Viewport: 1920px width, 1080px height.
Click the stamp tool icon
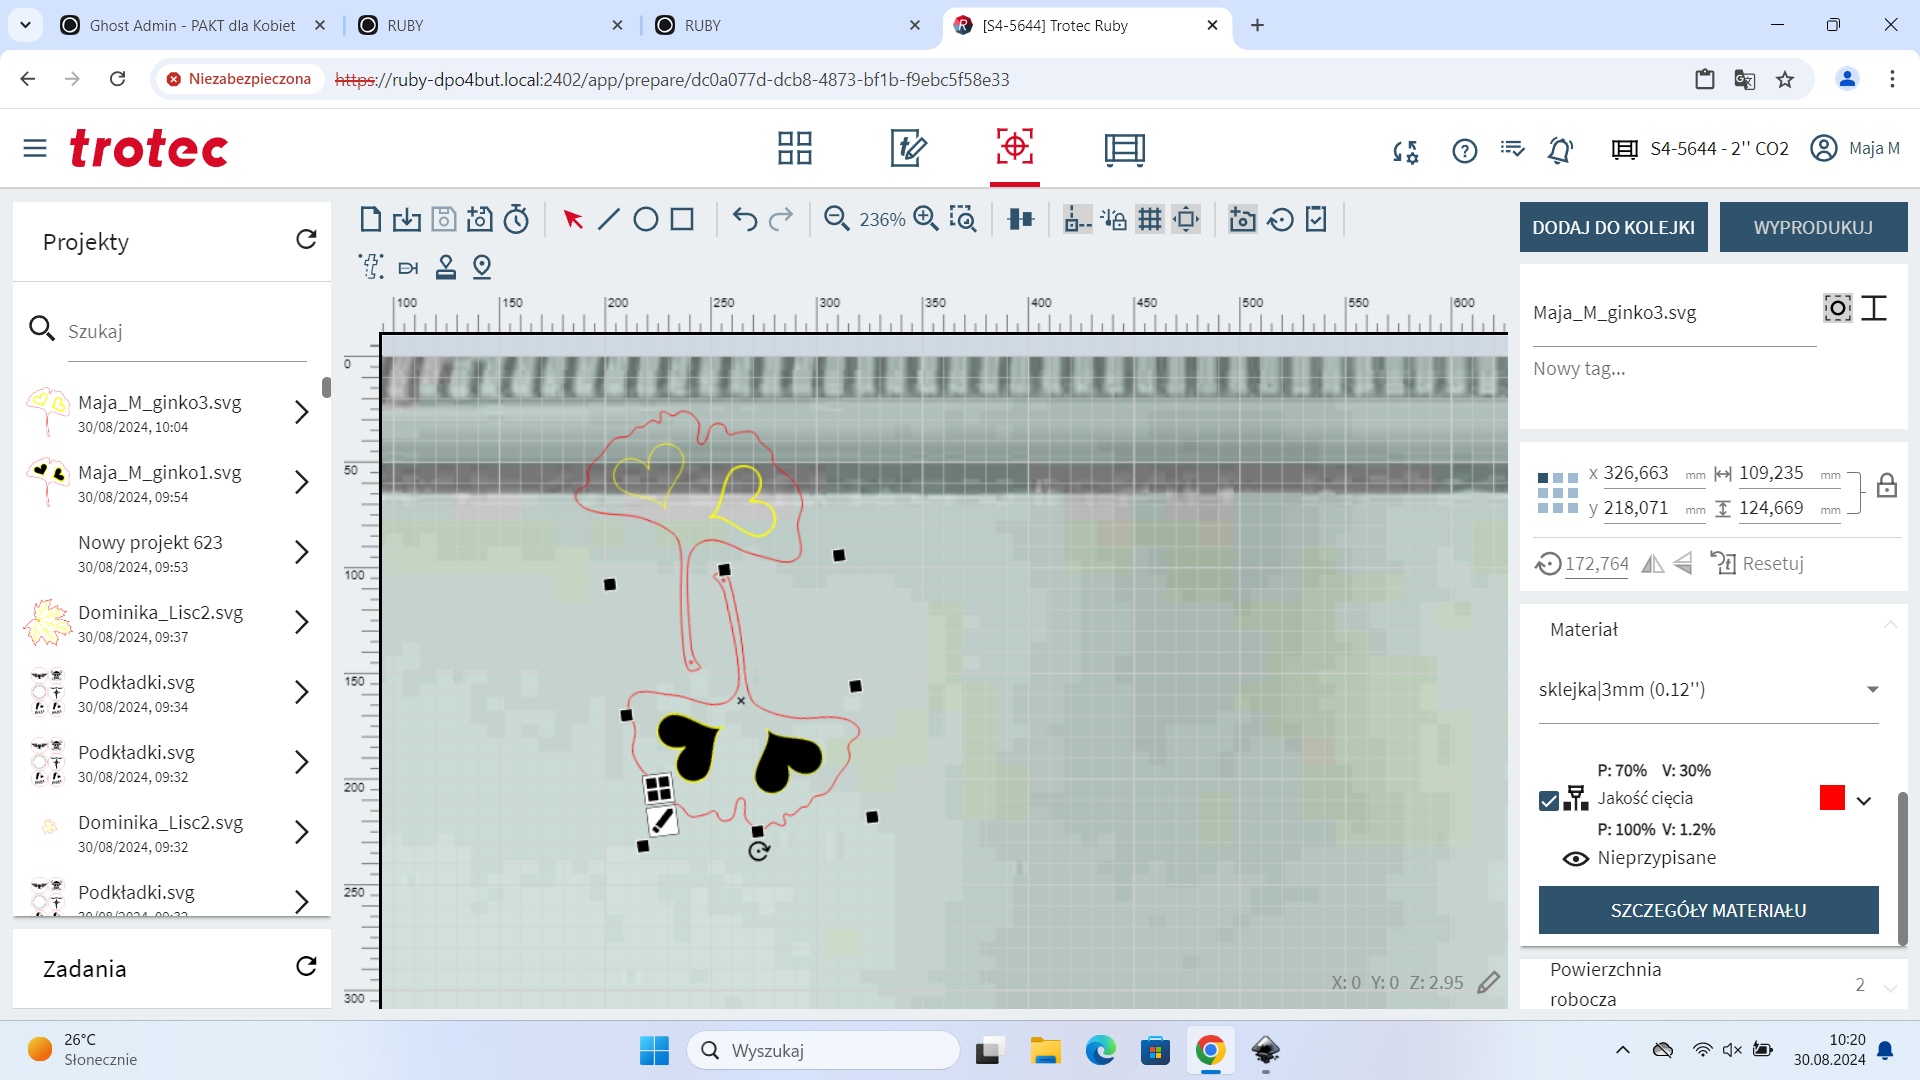pyautogui.click(x=446, y=267)
